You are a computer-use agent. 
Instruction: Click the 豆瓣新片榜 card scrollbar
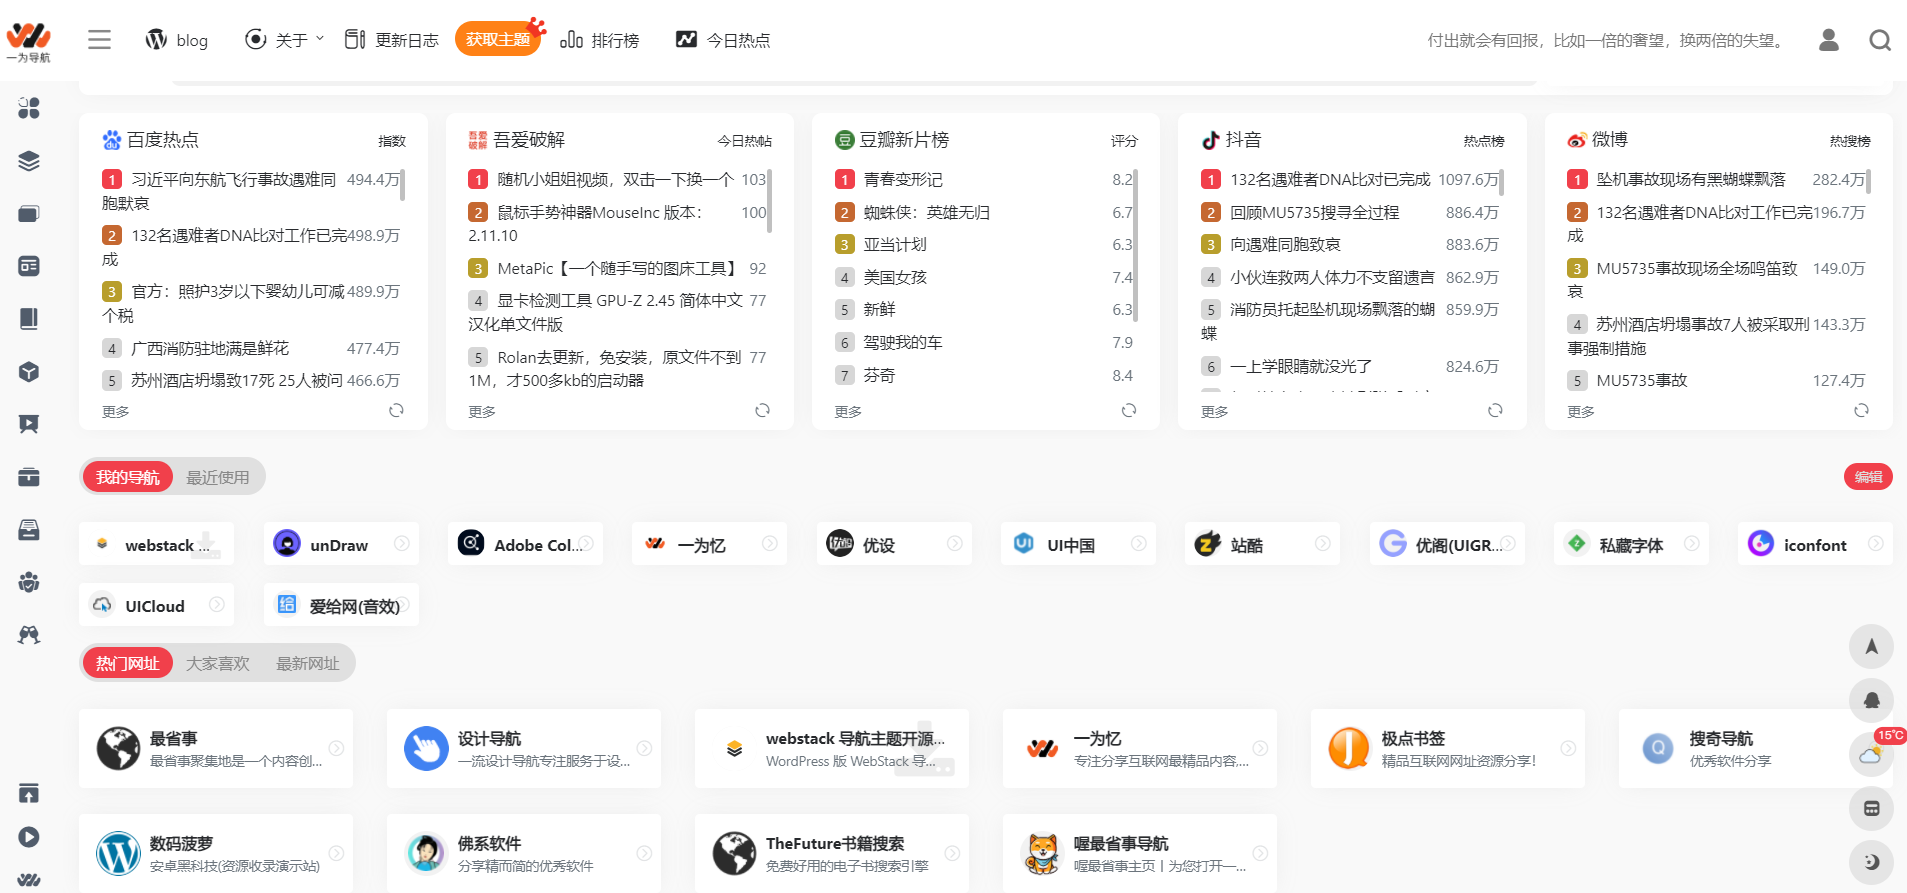1135,244
